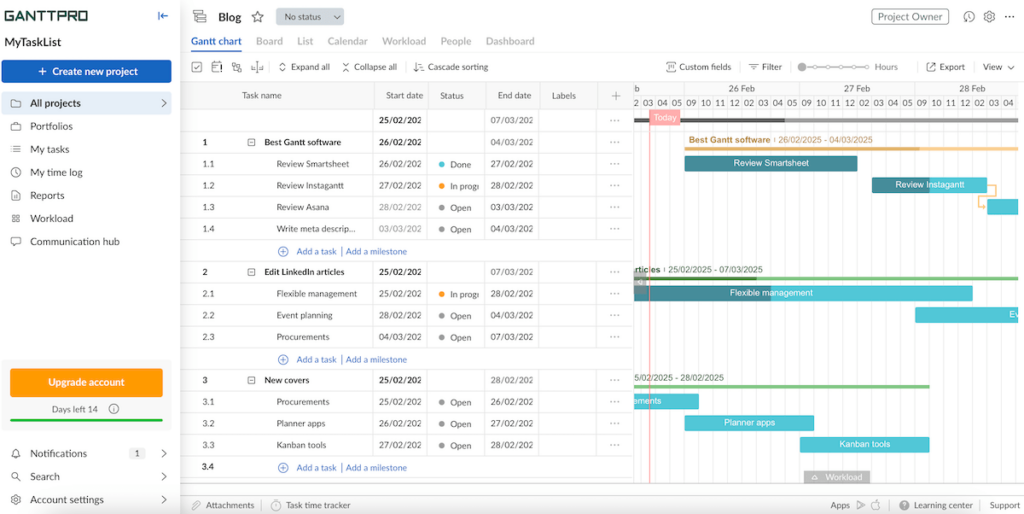Click Expand all in toolbar
The height and width of the screenshot is (514, 1024).
coord(304,67)
